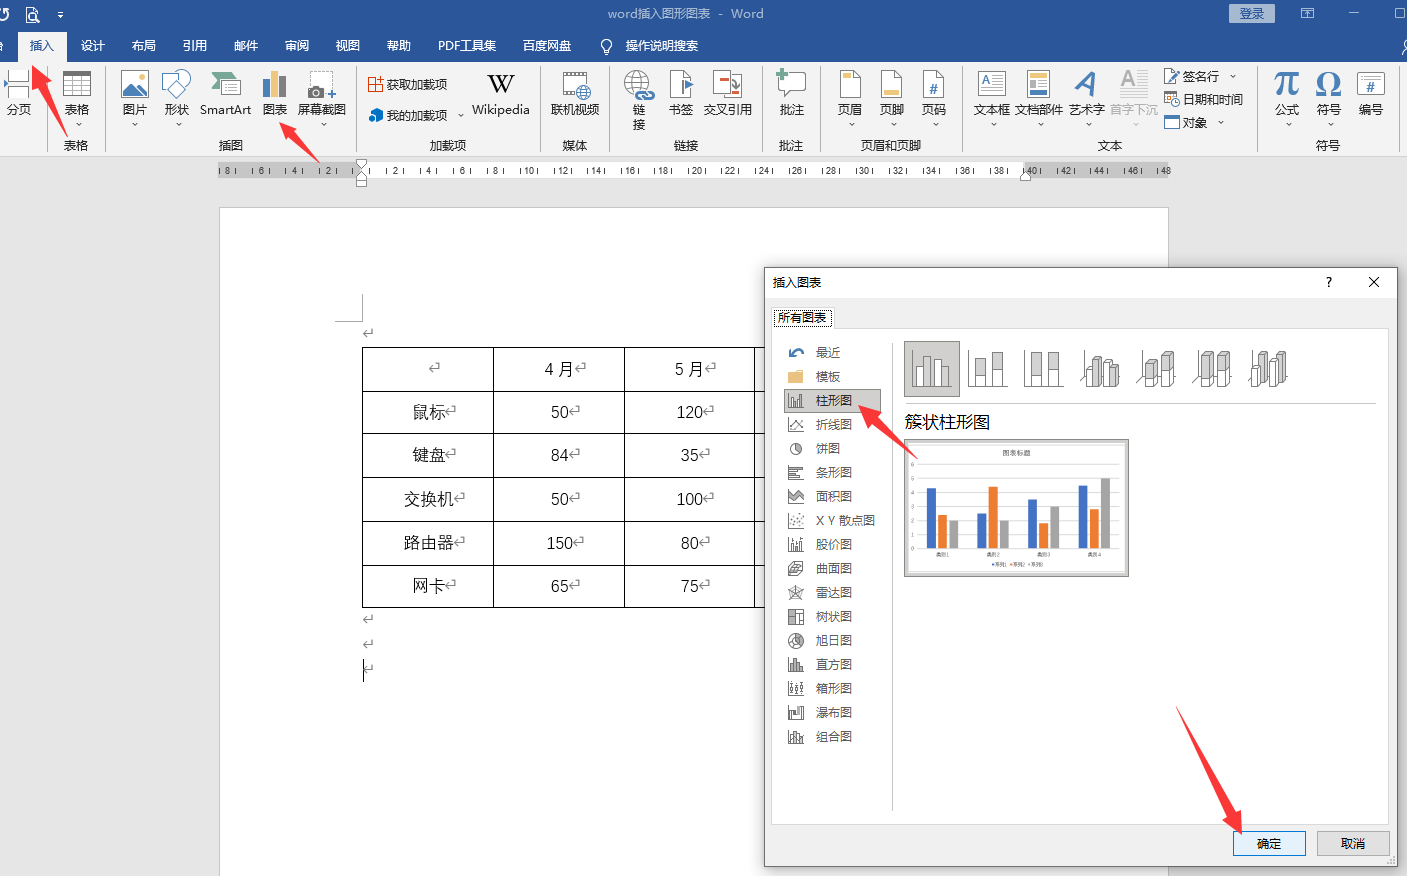The width and height of the screenshot is (1407, 876).
Task: Select 3-D clustered column chart subtype
Action: 1100,369
